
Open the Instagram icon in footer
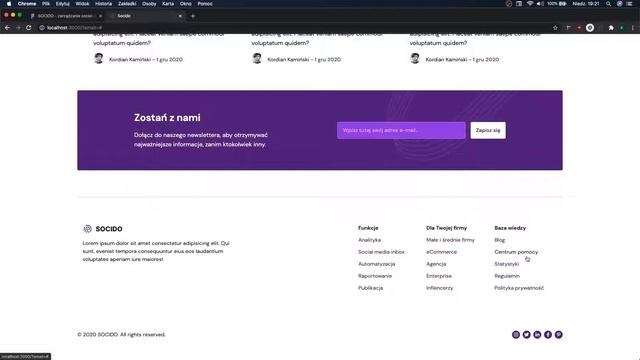tap(516, 335)
